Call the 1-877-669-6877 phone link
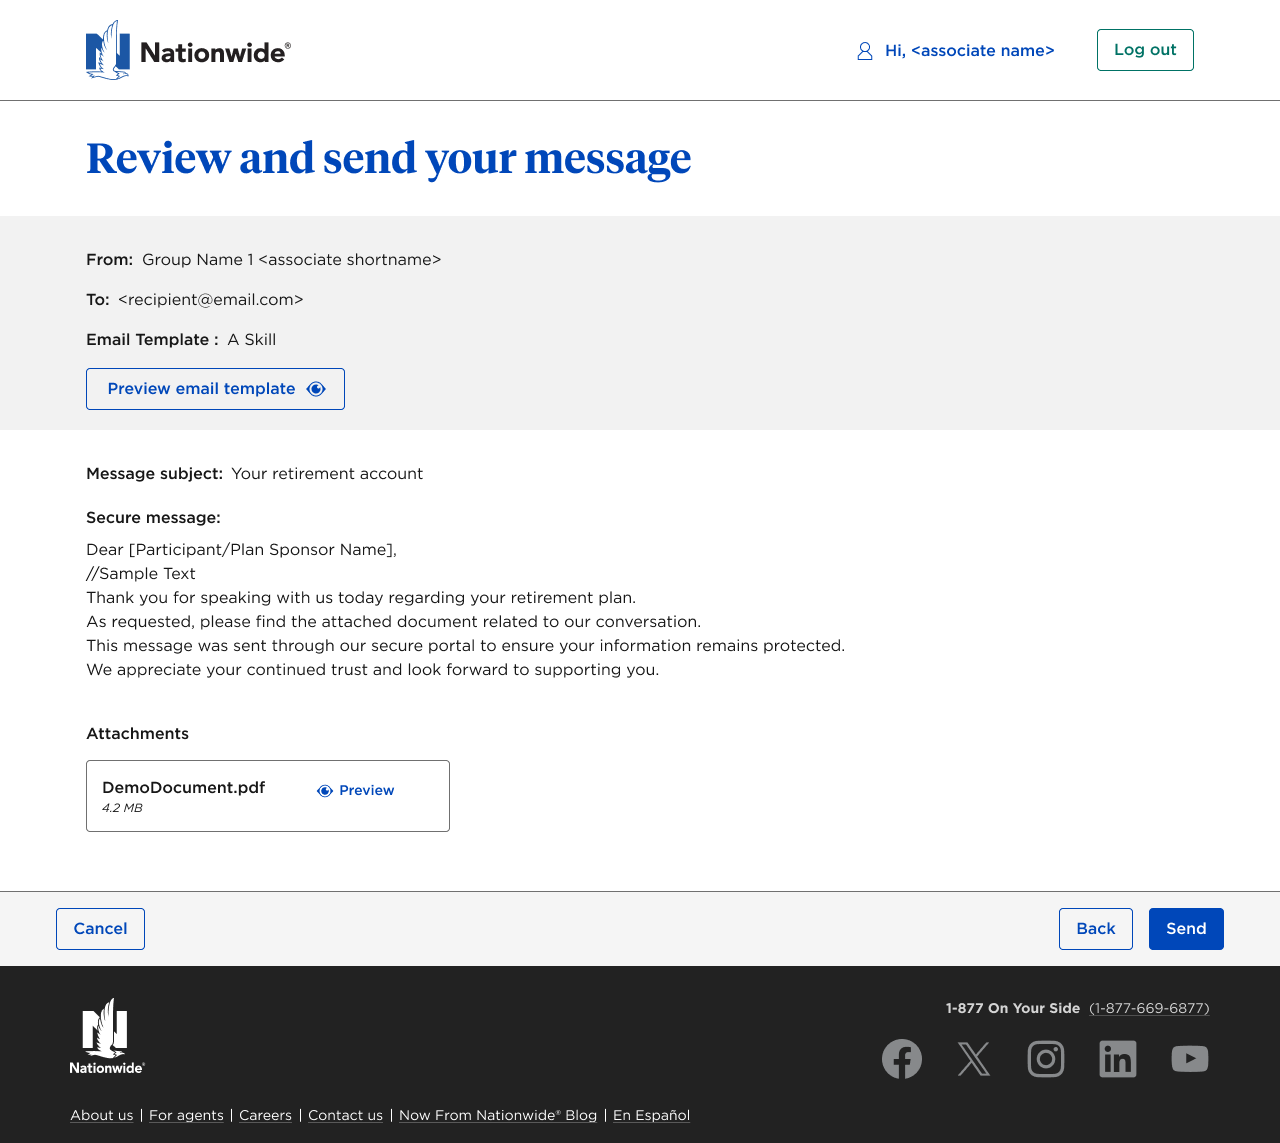The height and width of the screenshot is (1143, 1280). tap(1149, 1008)
